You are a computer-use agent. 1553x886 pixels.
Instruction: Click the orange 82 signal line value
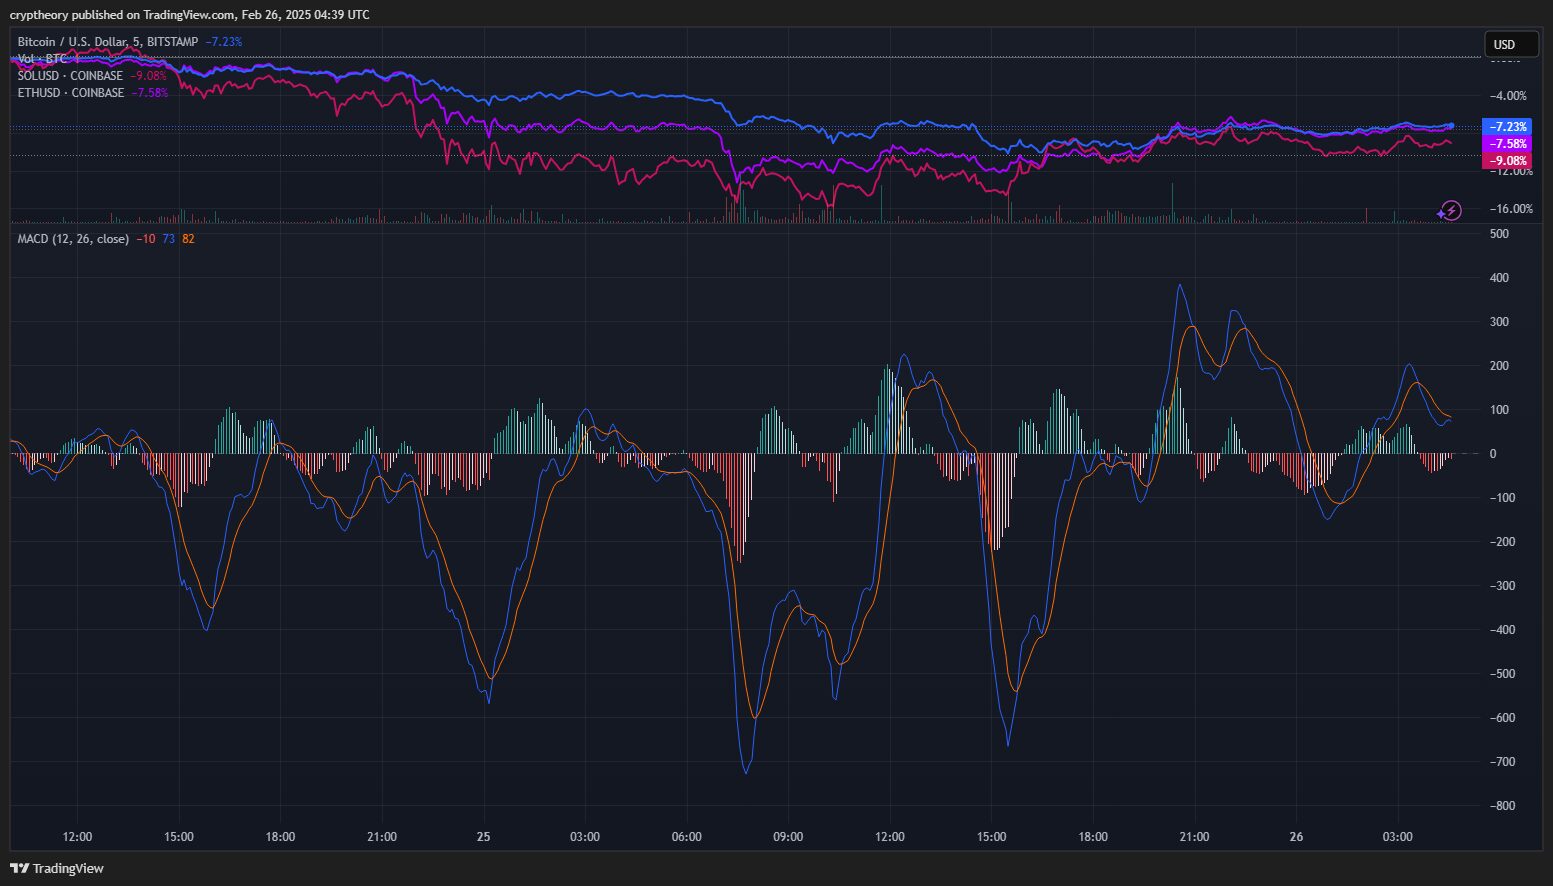pyautogui.click(x=188, y=239)
